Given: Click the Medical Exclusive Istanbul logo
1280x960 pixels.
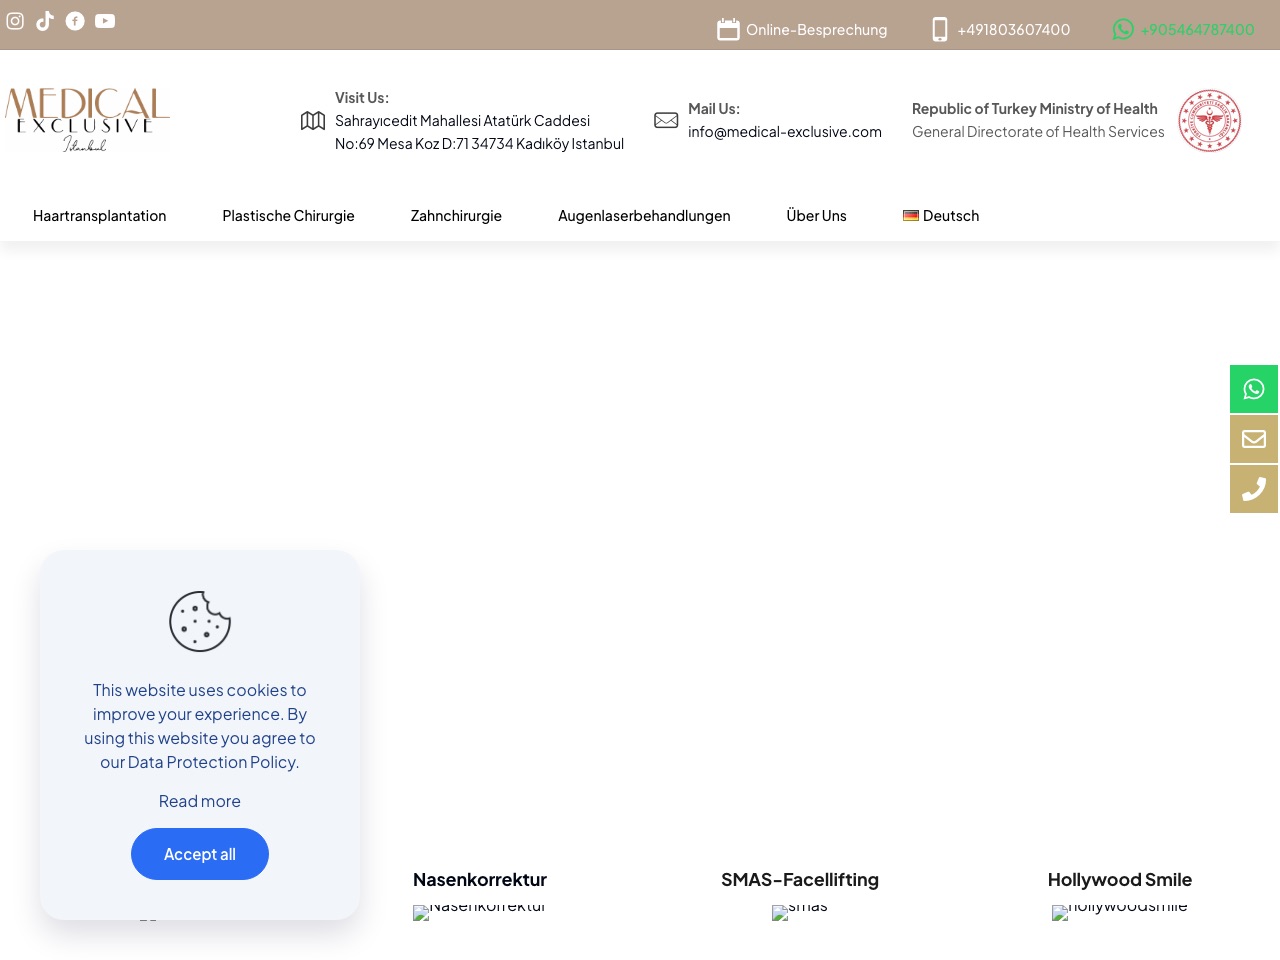Looking at the screenshot, I should tap(87, 120).
